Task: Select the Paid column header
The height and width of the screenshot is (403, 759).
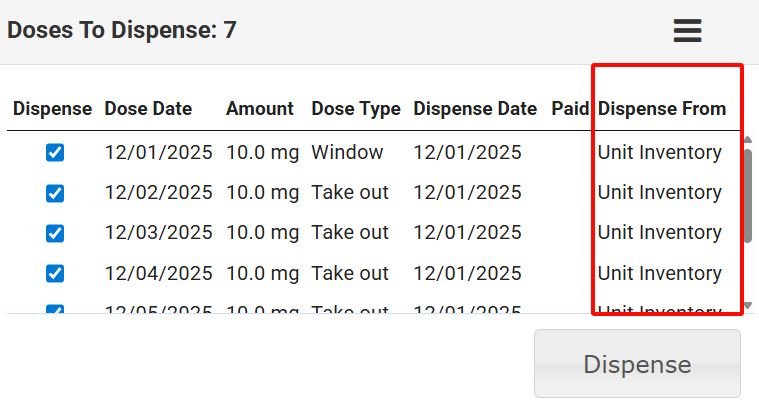Action: (x=570, y=109)
